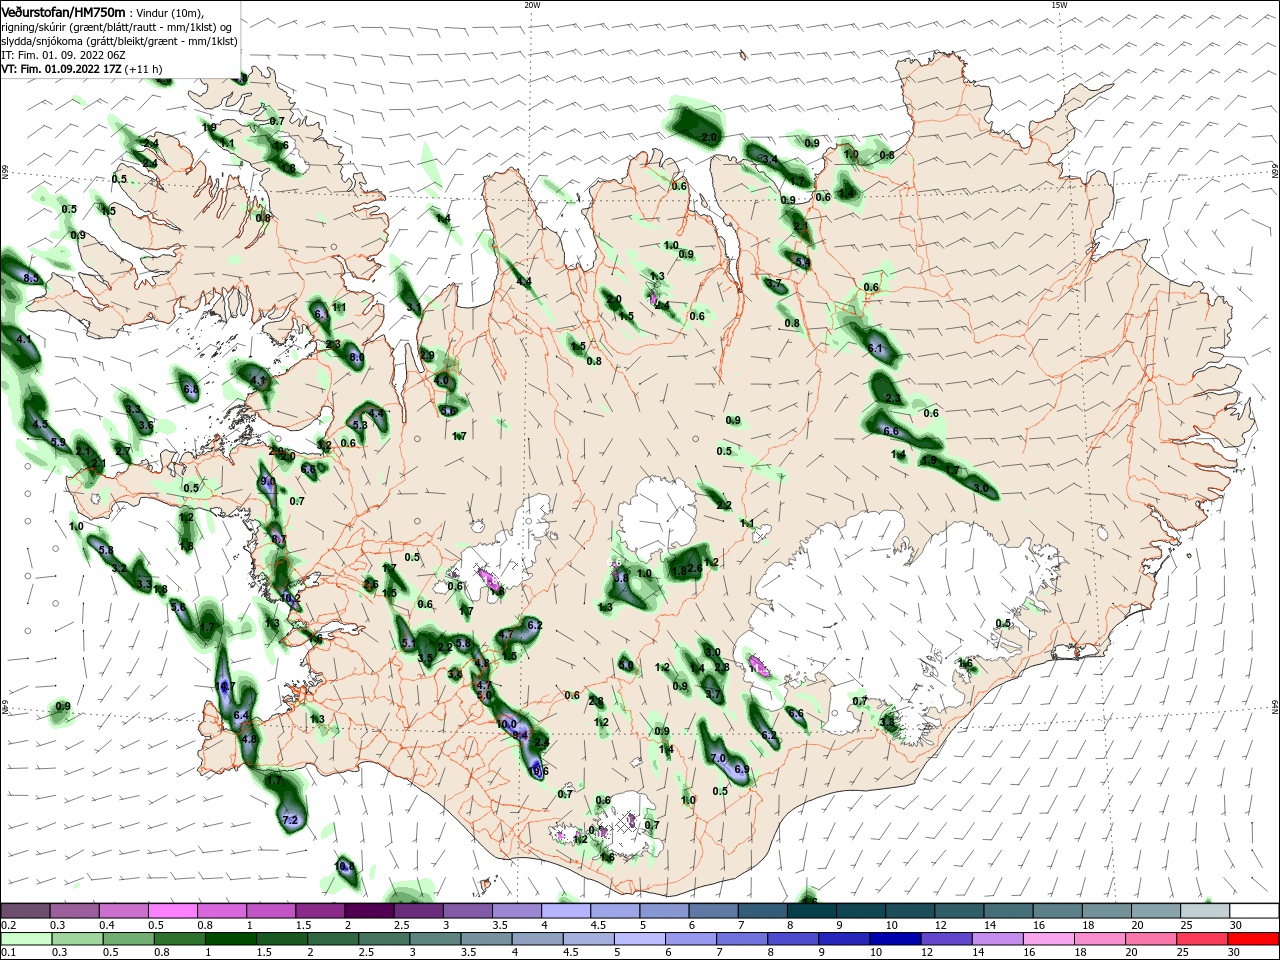Click the 5.9 precipitation value
This screenshot has width=1280, height=960.
pos(57,442)
